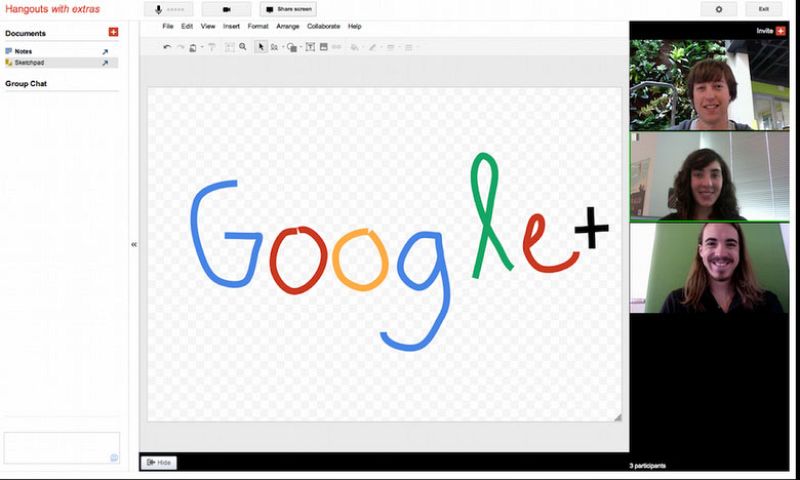This screenshot has height=480, width=800.
Task: Open the settings gear
Action: [x=718, y=9]
